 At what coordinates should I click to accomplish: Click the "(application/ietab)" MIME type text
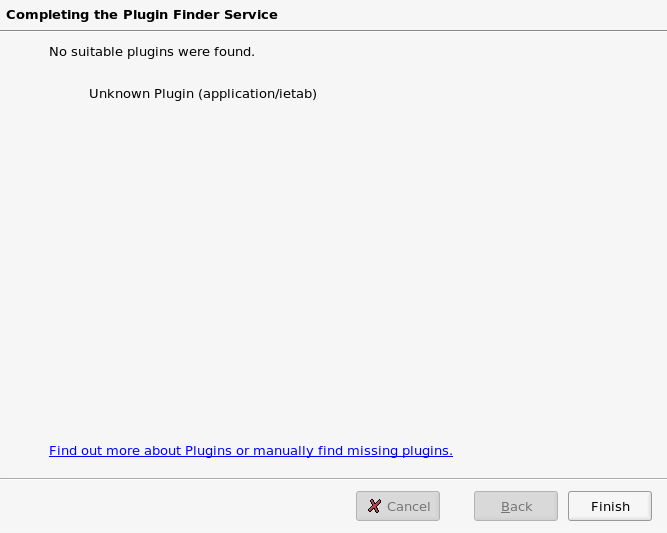[257, 94]
